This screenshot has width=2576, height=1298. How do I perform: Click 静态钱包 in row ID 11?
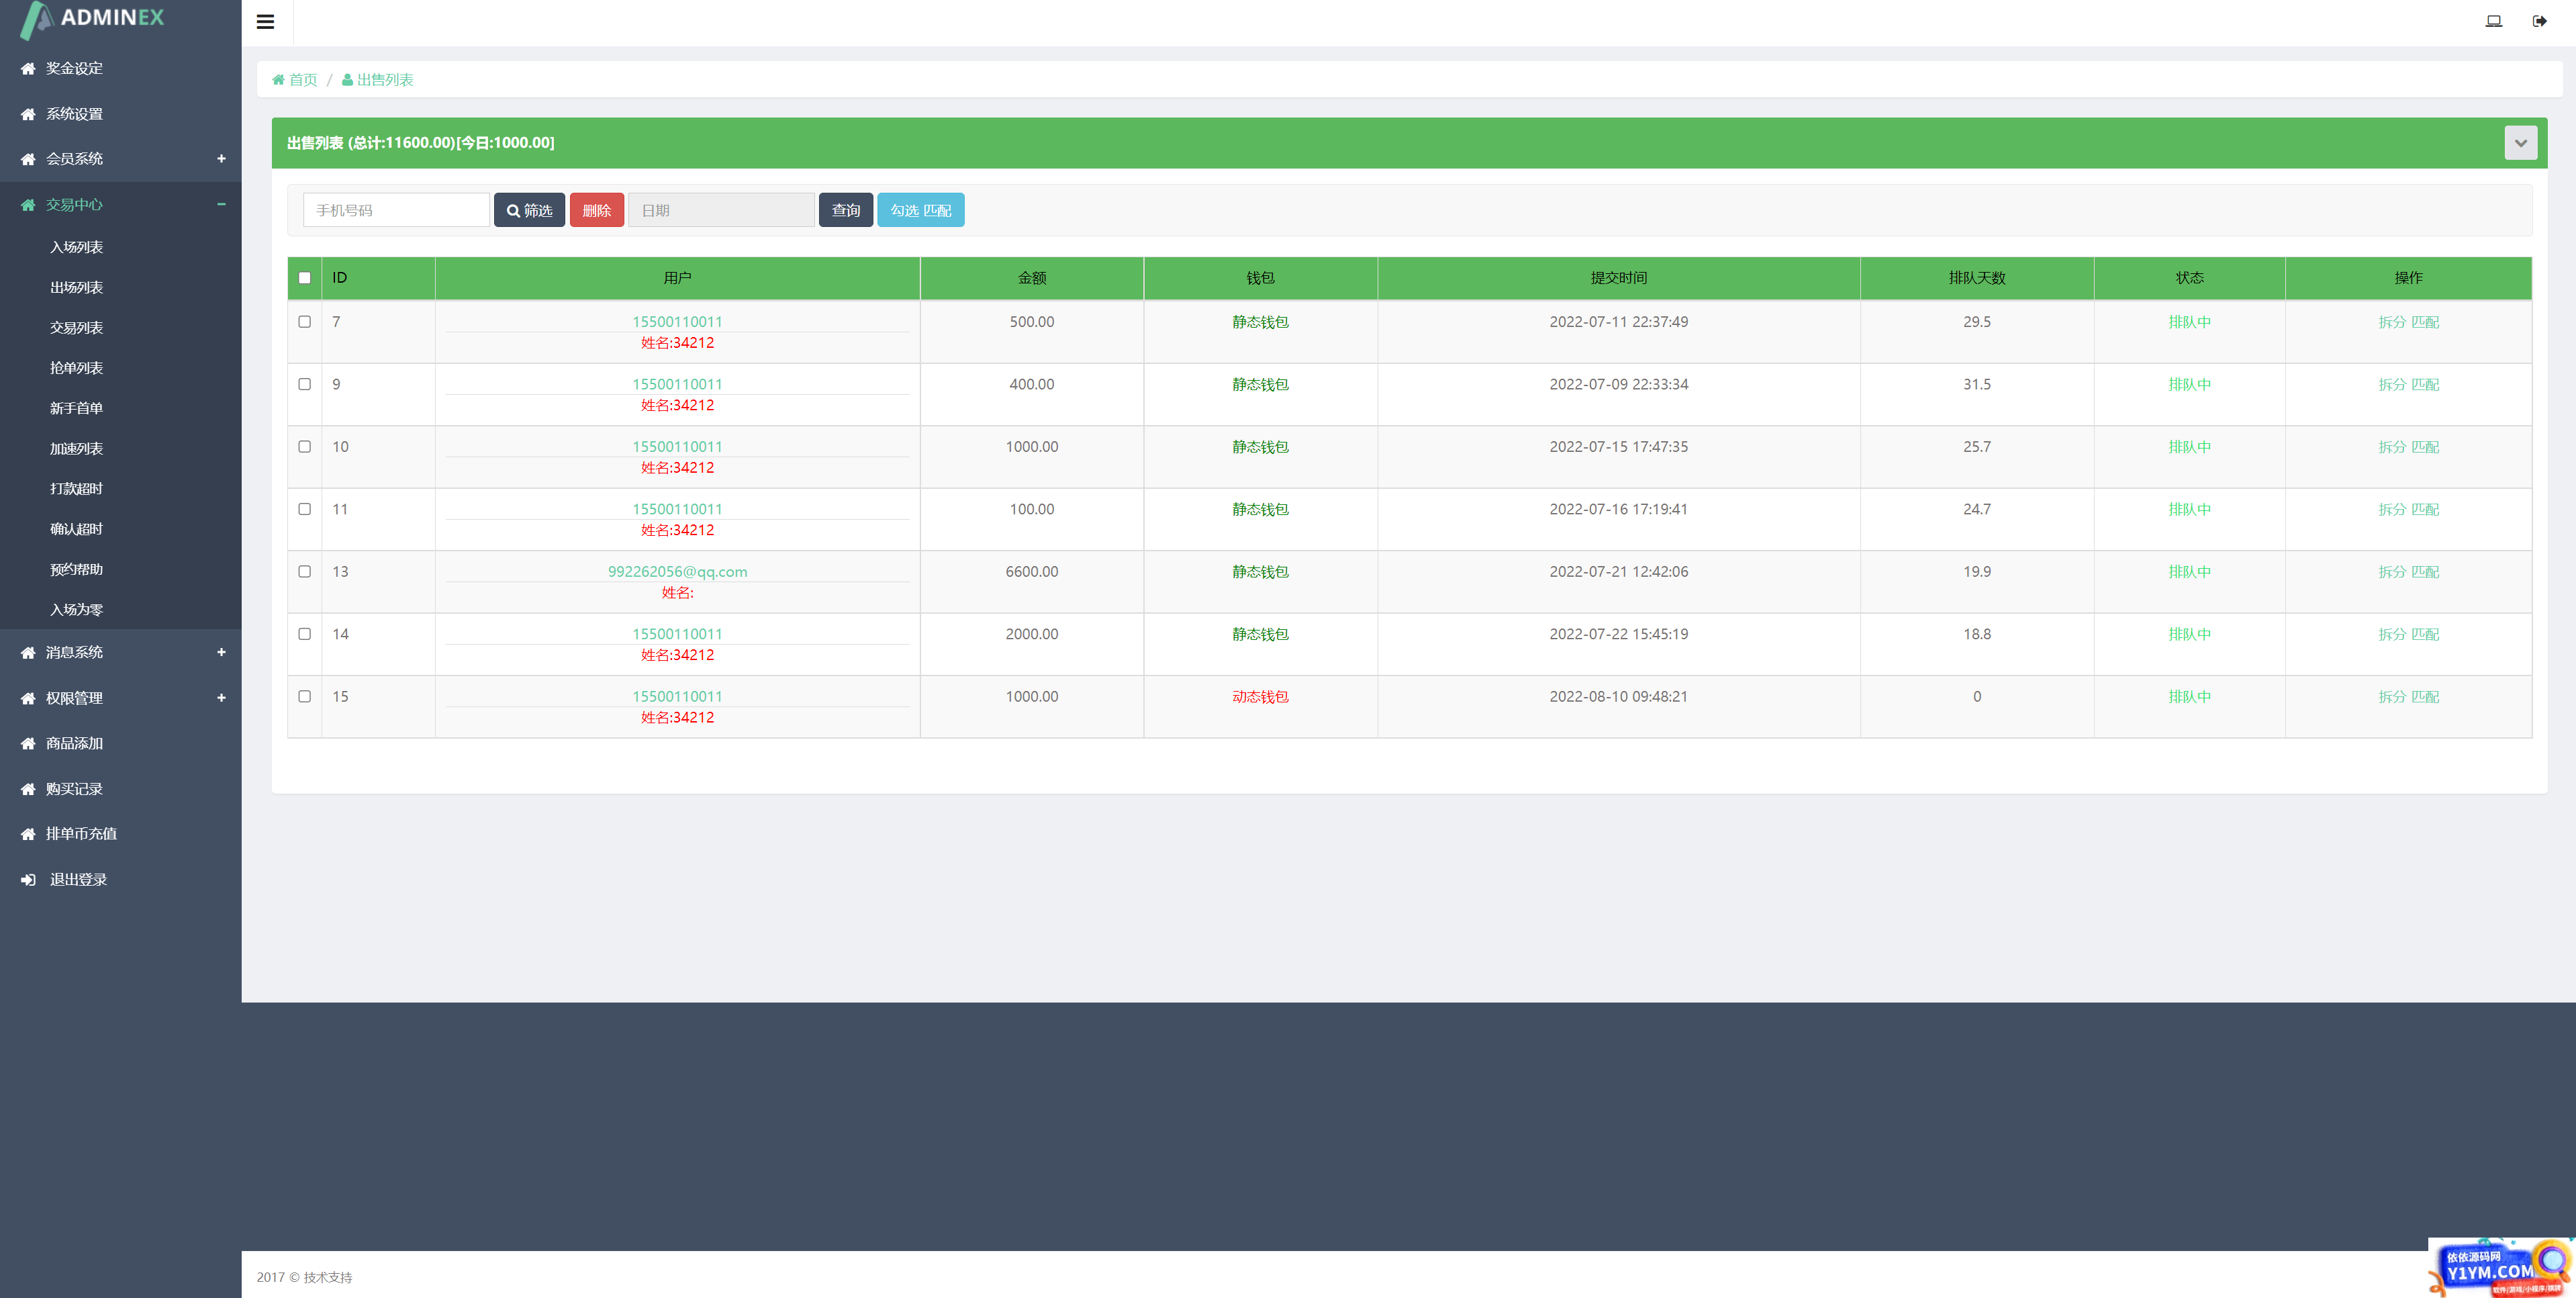1260,510
